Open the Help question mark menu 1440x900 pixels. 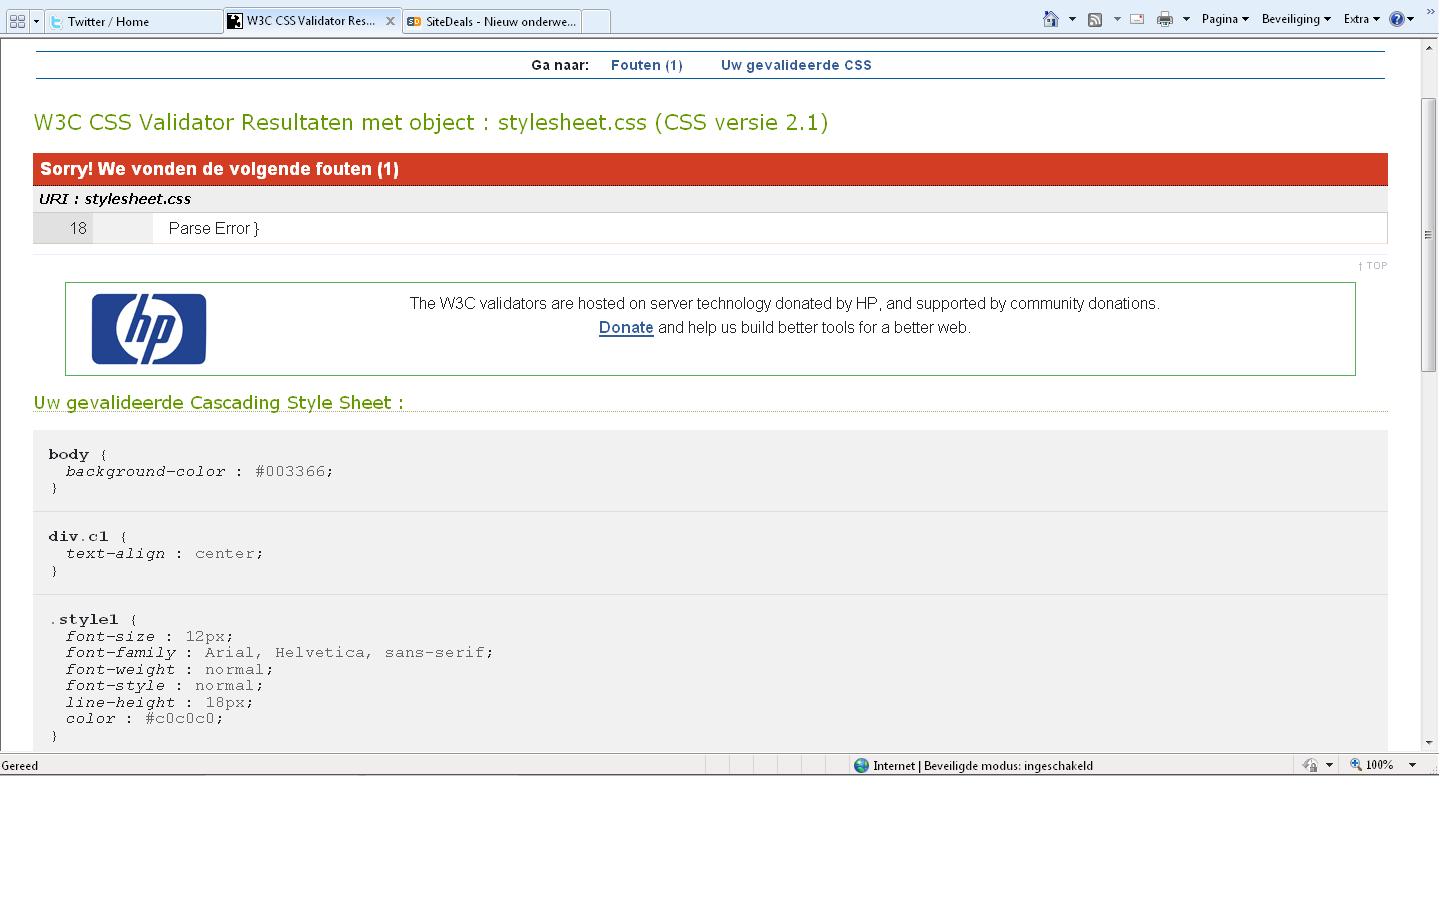1402,19
